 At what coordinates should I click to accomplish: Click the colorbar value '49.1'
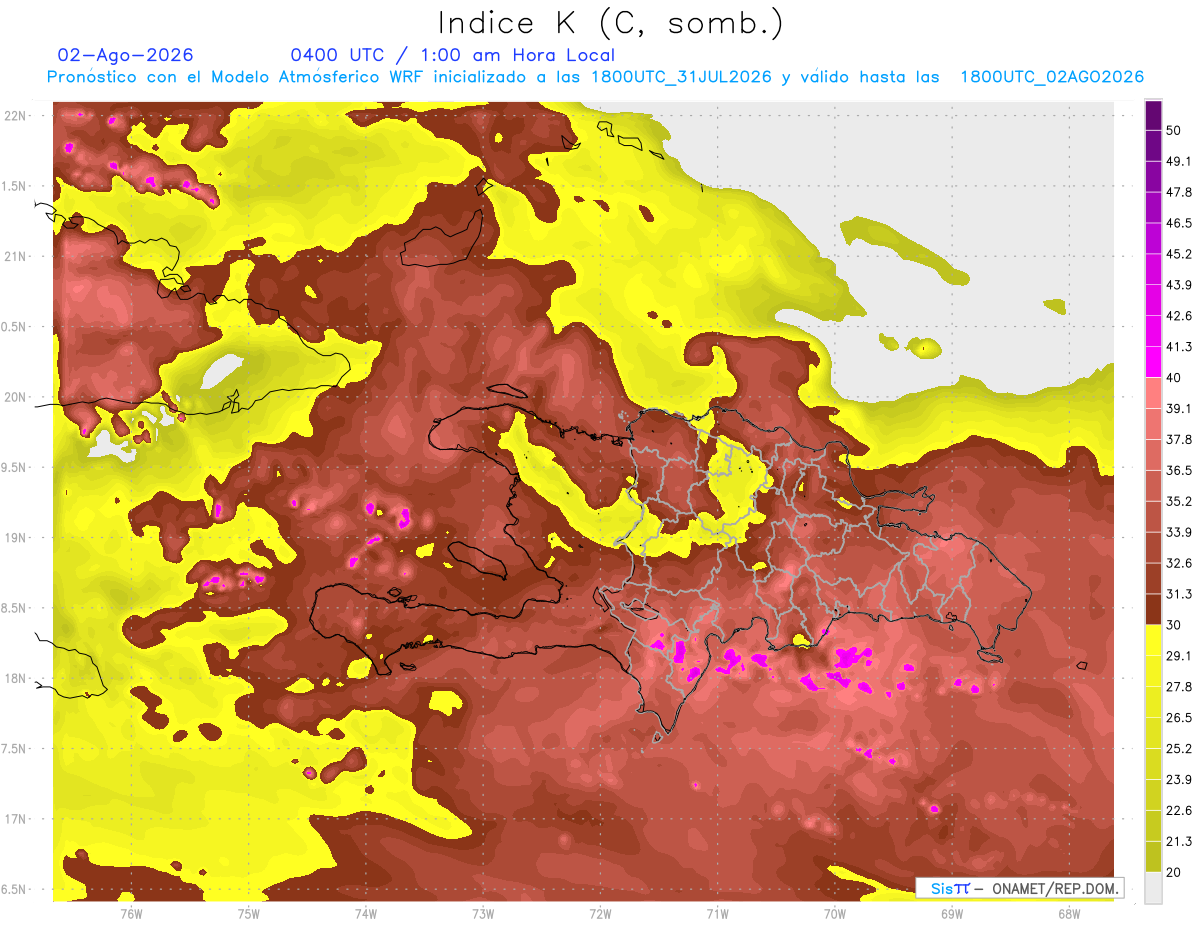(1178, 162)
